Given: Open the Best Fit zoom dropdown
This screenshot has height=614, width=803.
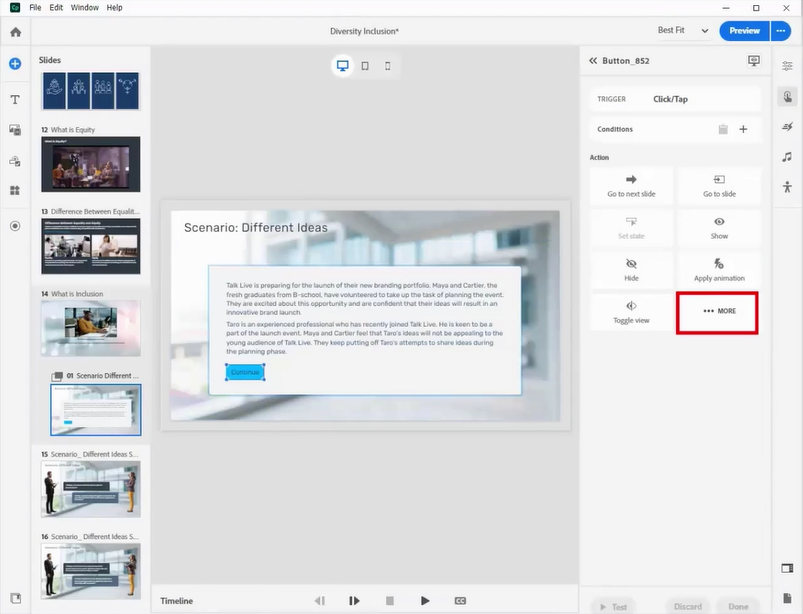Looking at the screenshot, I should click(x=683, y=31).
